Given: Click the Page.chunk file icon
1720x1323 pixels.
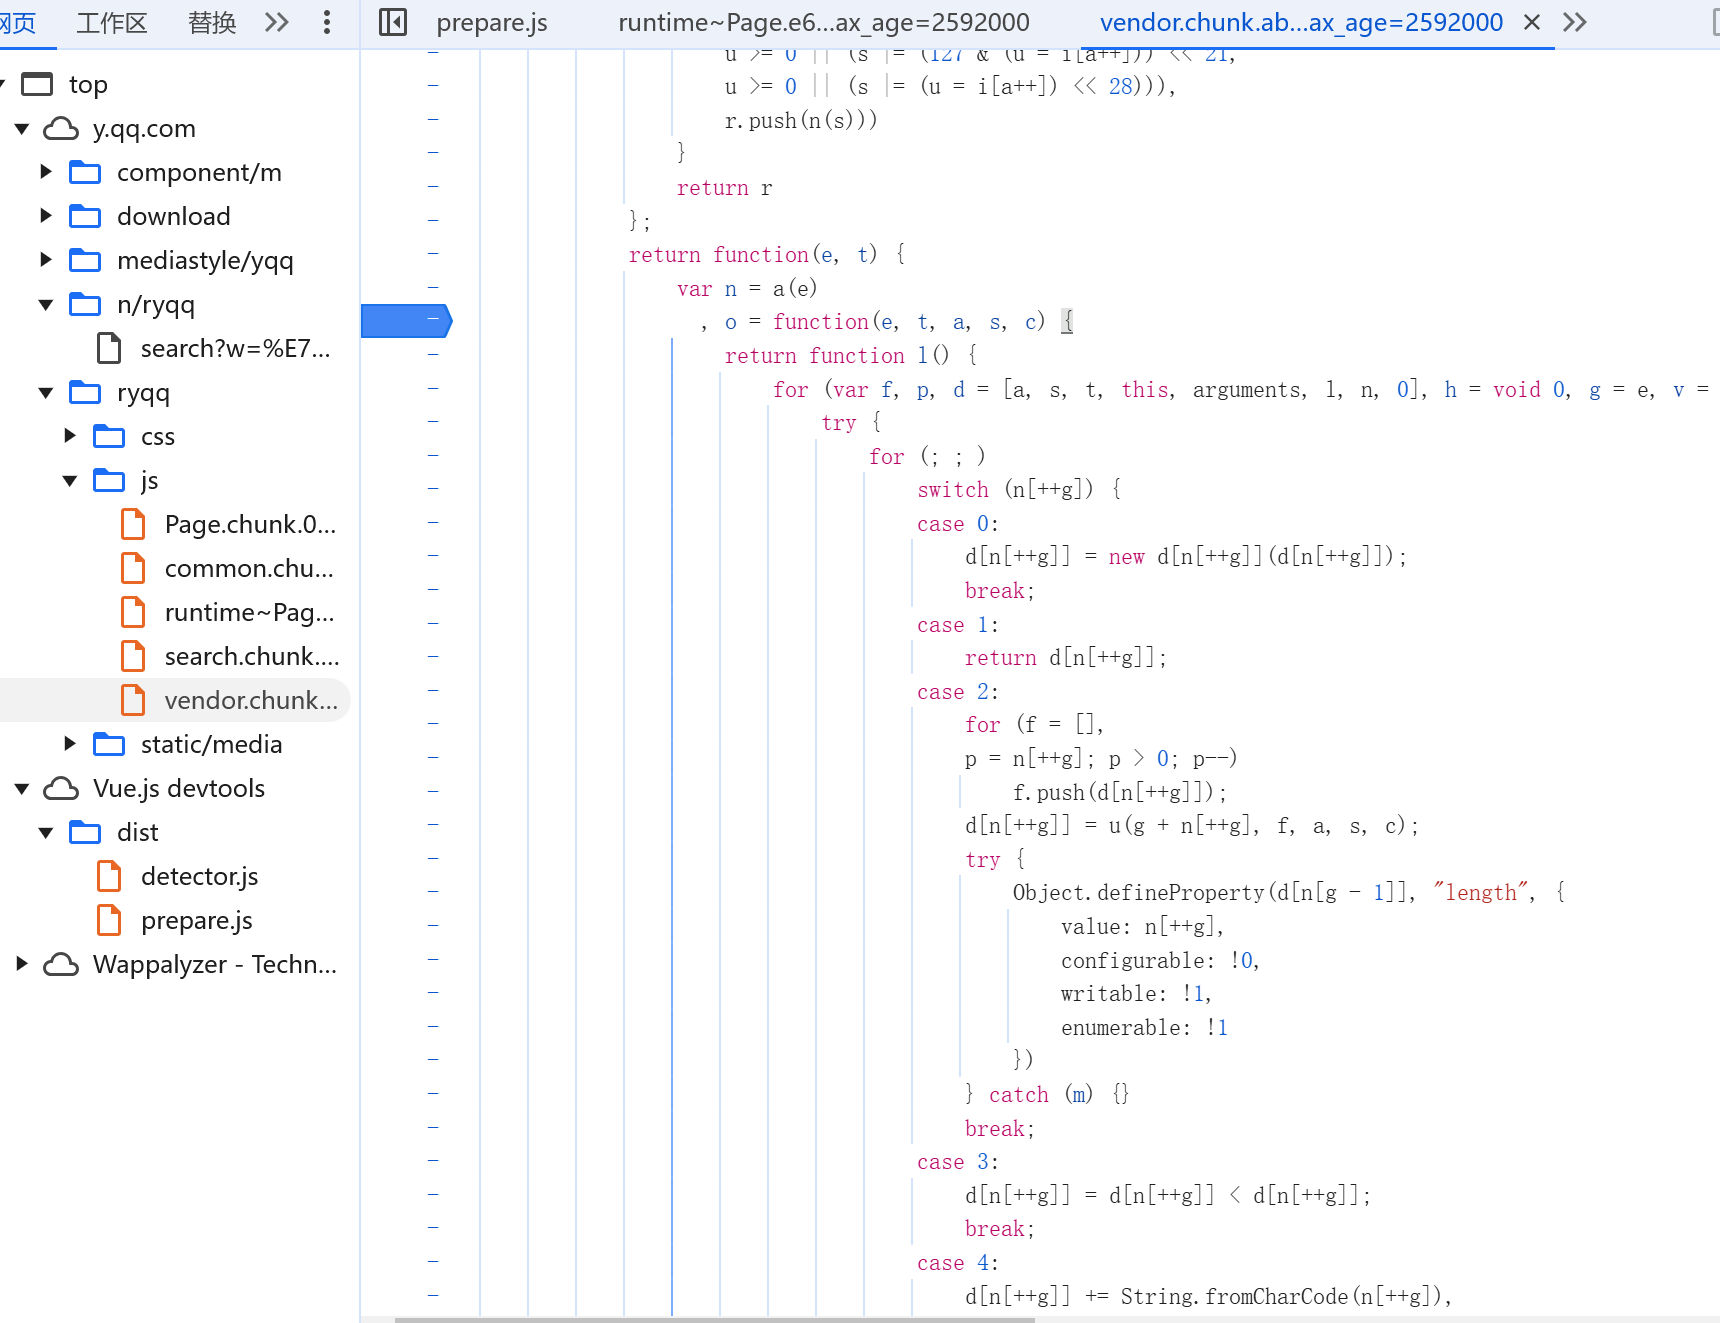Looking at the screenshot, I should coord(133,524).
